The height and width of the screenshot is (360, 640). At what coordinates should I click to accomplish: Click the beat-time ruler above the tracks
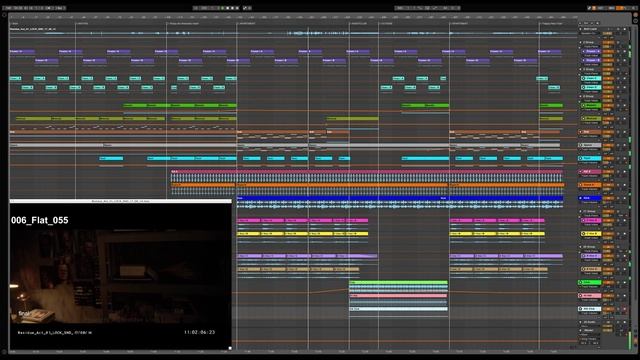tap(293, 17)
